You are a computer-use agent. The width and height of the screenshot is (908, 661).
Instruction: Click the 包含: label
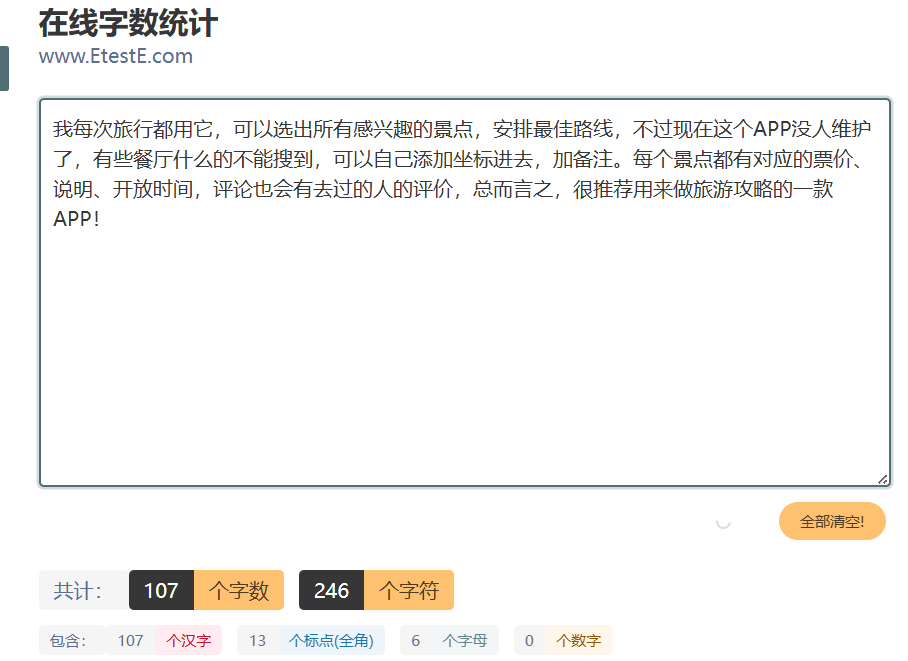pyautogui.click(x=72, y=640)
